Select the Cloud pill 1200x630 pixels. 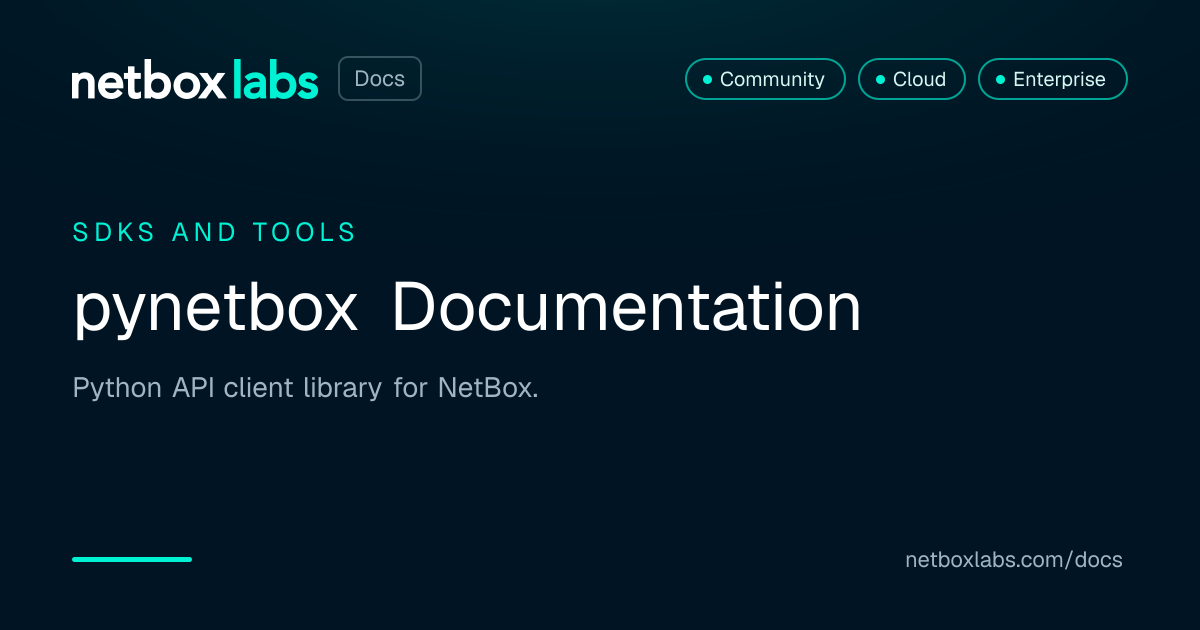[x=911, y=79]
